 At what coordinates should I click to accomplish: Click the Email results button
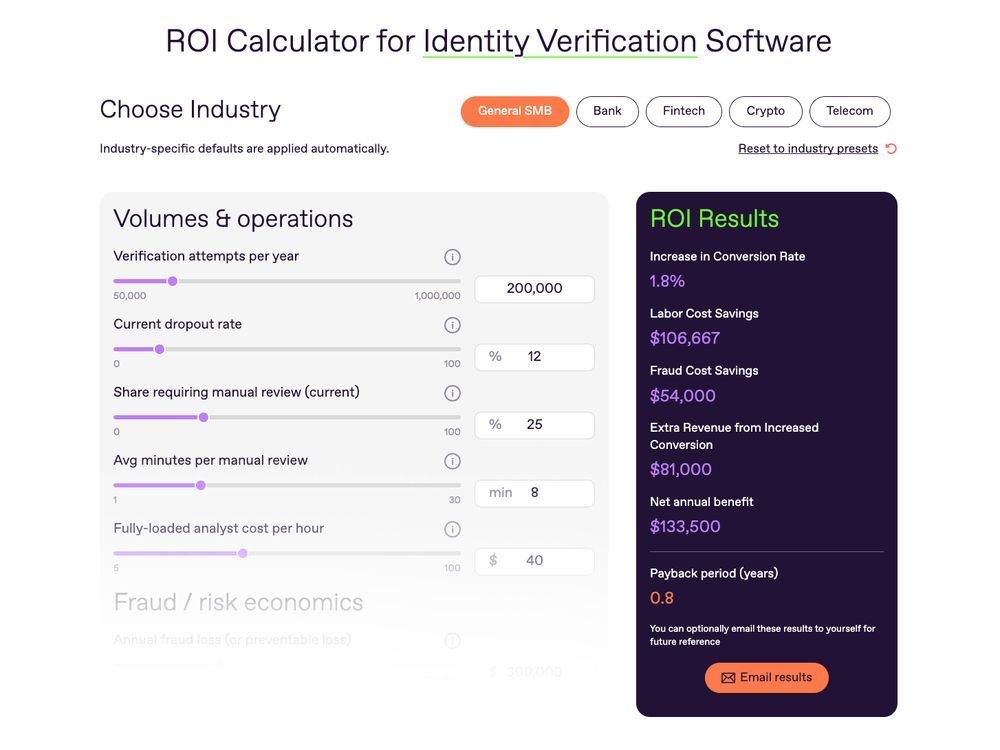click(x=766, y=677)
